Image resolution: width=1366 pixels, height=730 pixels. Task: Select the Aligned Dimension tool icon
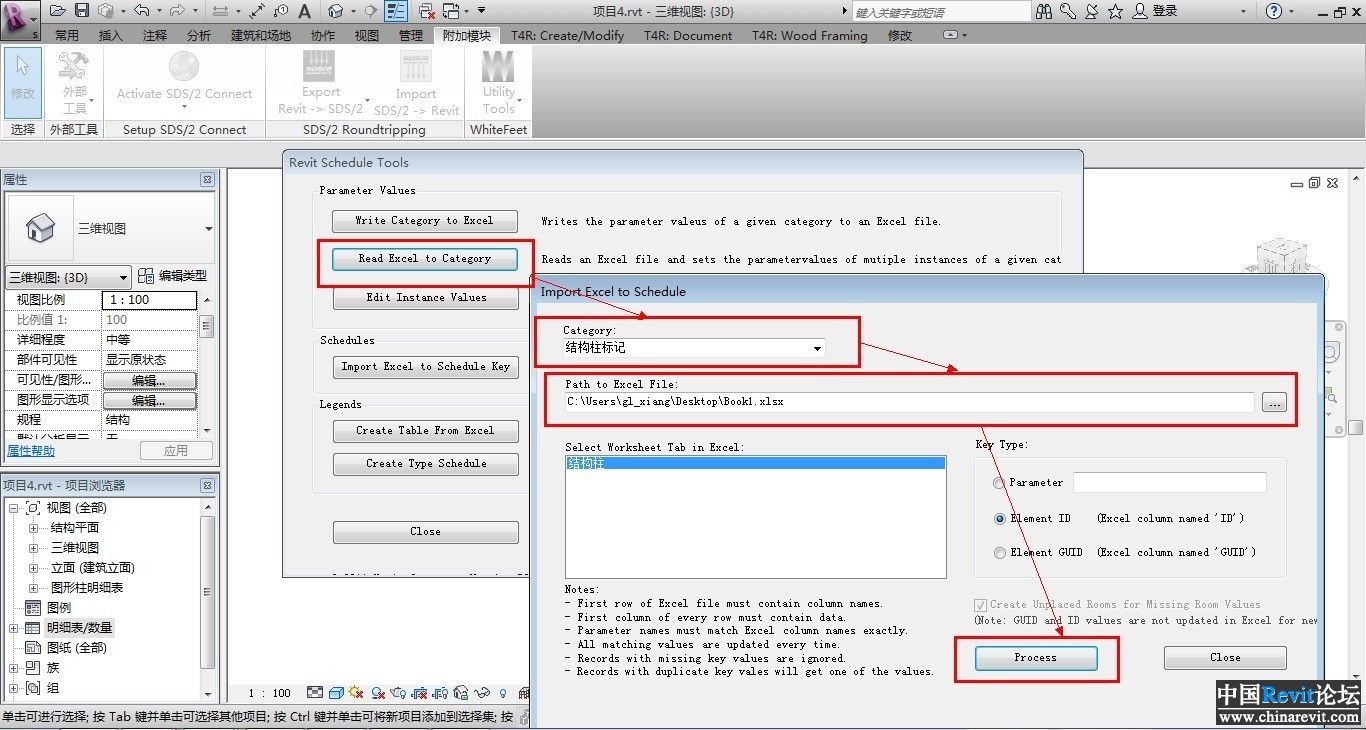(257, 11)
